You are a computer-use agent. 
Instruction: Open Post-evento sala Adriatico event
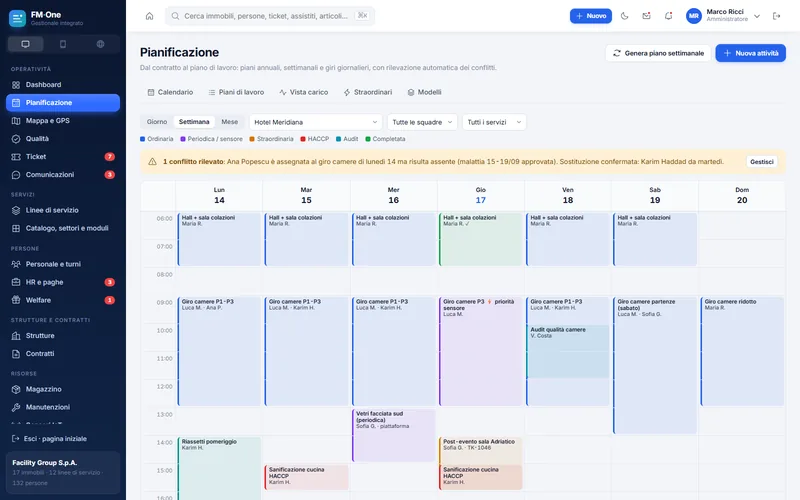coord(481,451)
